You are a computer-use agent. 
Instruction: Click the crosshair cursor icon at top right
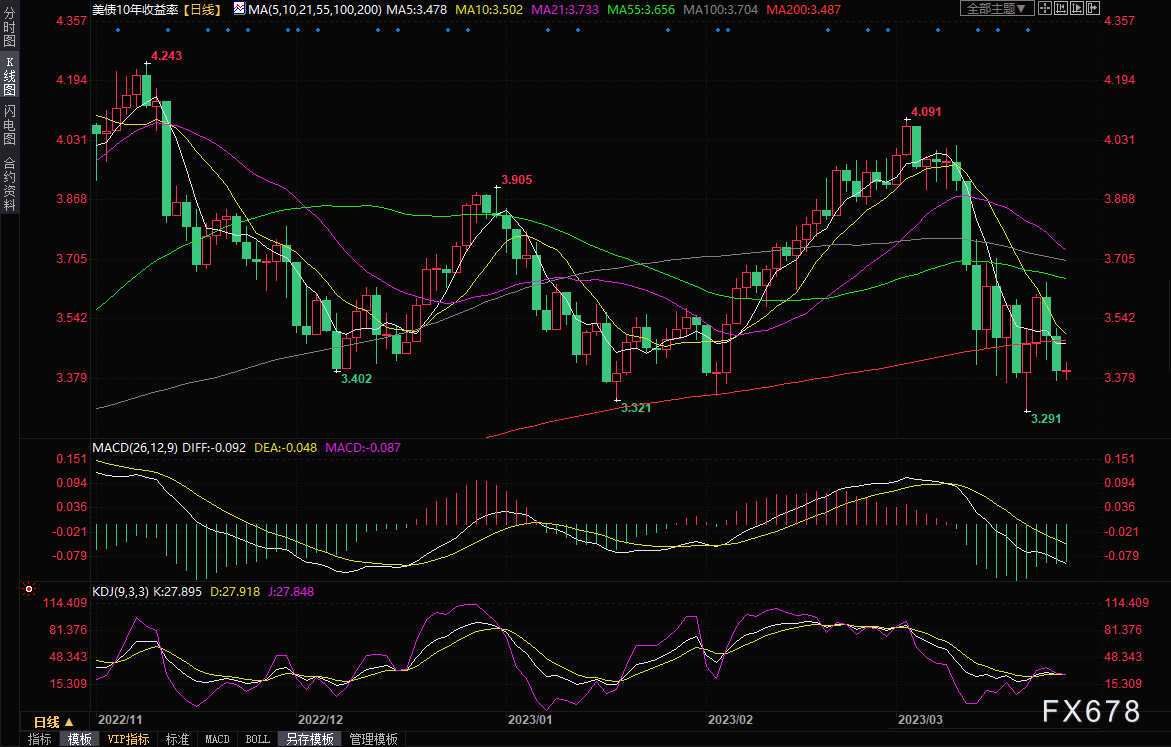point(1045,8)
